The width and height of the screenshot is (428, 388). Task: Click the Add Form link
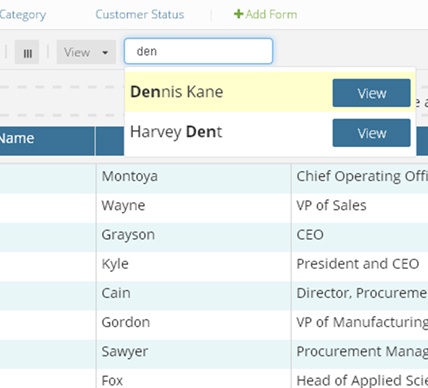[266, 14]
